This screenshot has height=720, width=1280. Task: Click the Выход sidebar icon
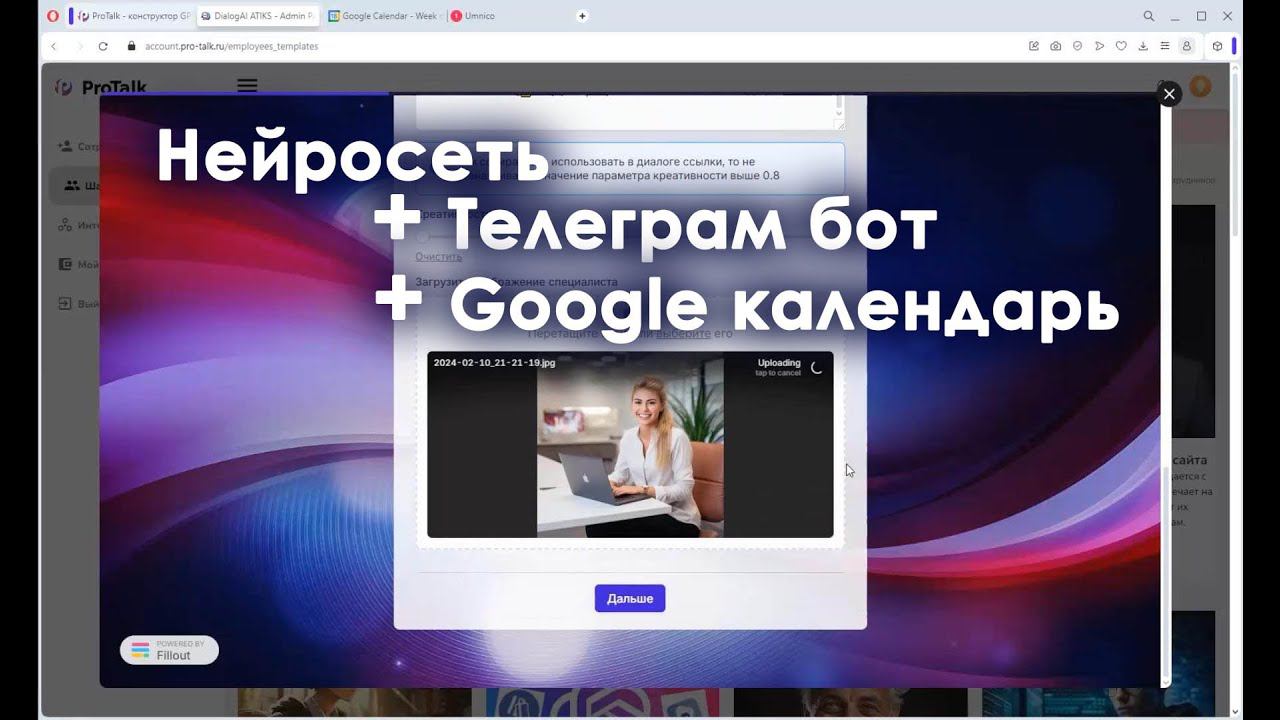click(64, 303)
